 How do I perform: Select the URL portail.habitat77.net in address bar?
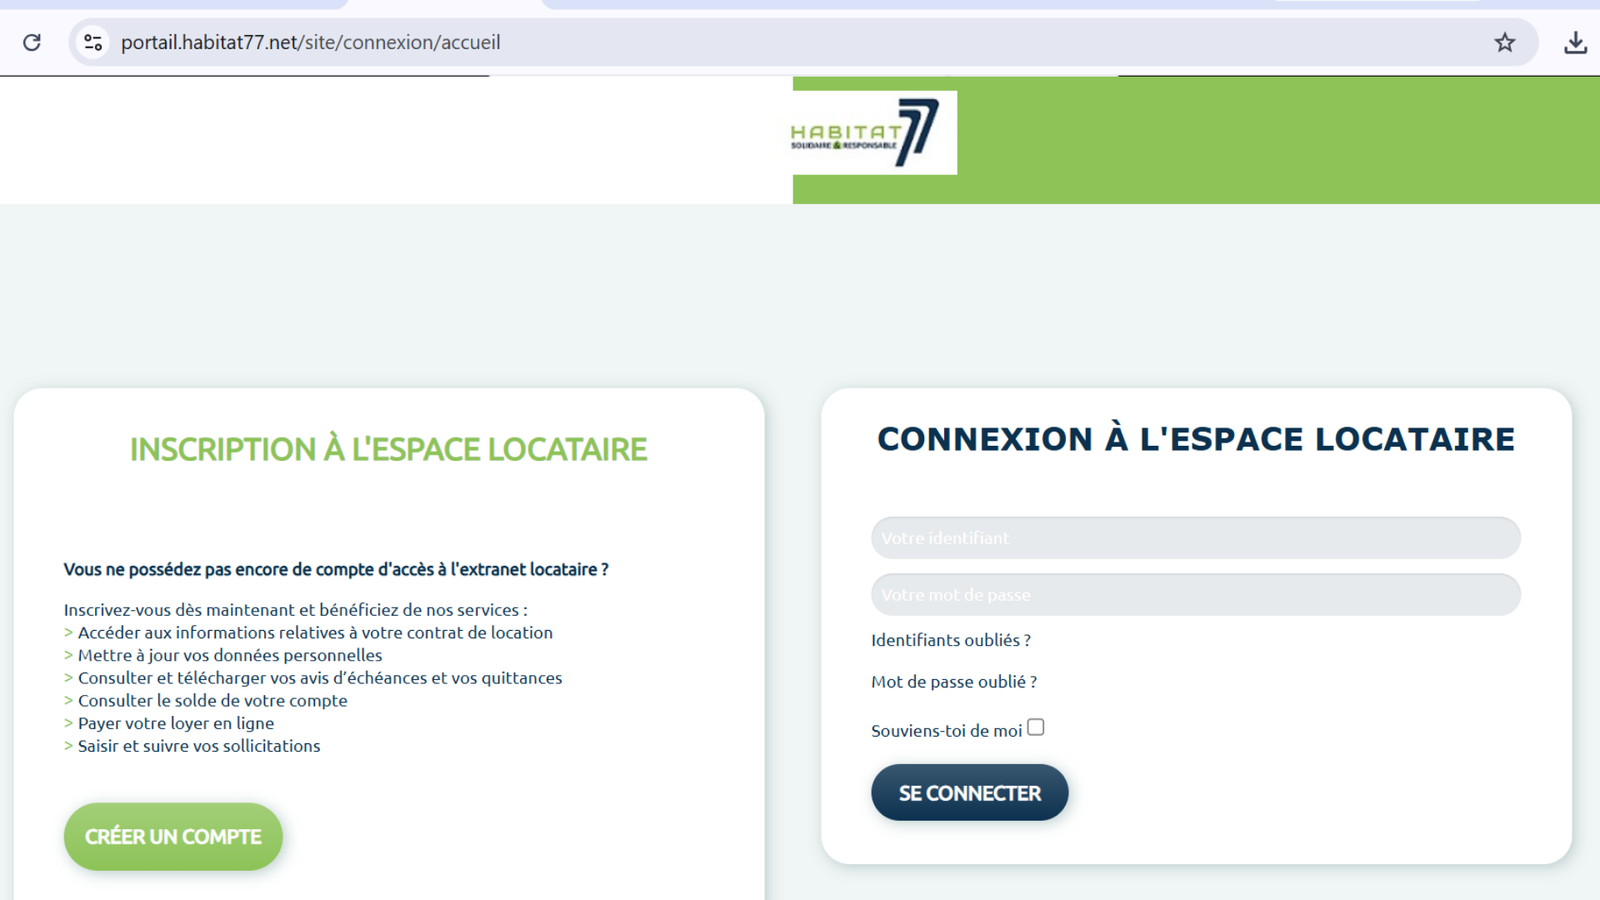click(310, 42)
